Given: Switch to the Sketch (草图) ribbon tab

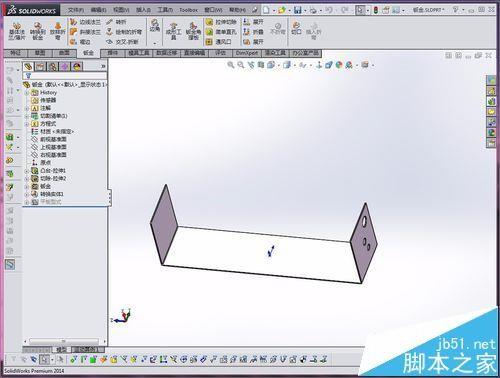Looking at the screenshot, I should pos(40,53).
